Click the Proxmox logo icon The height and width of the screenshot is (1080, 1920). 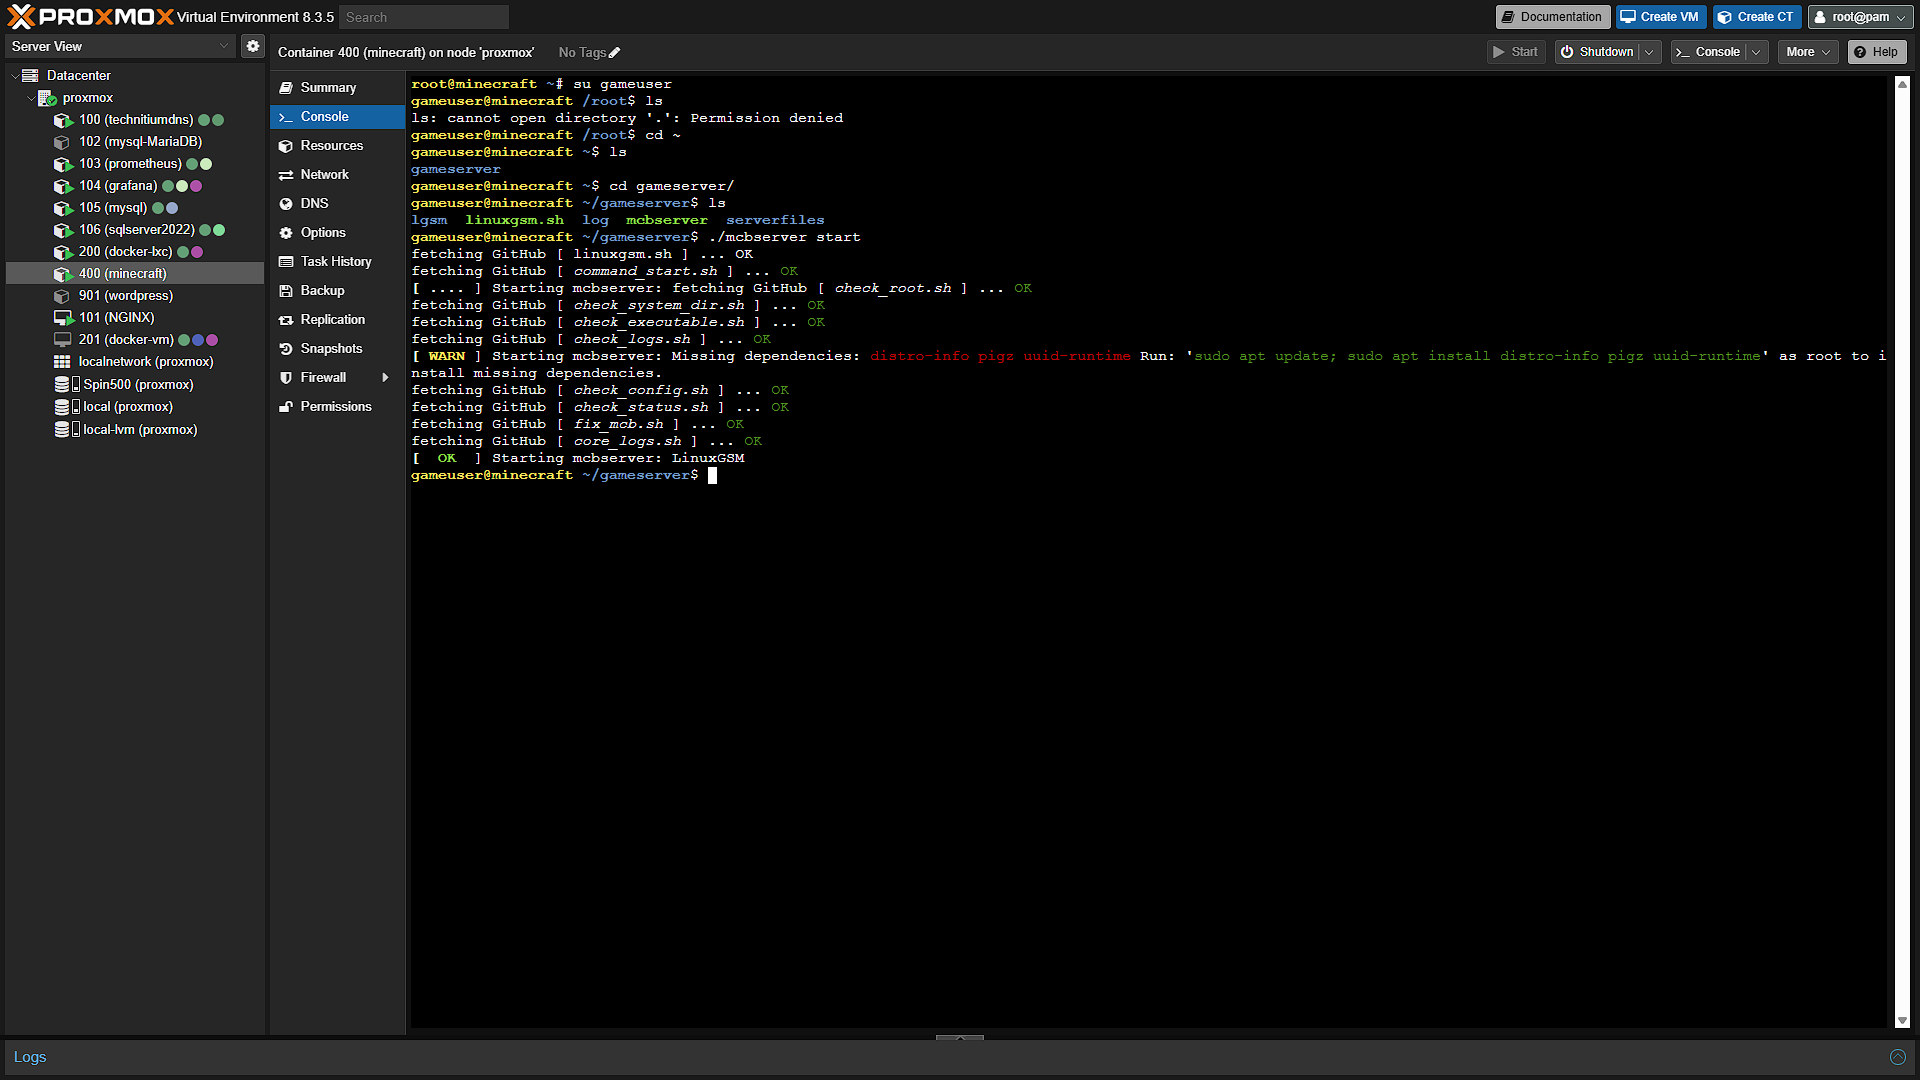21,16
